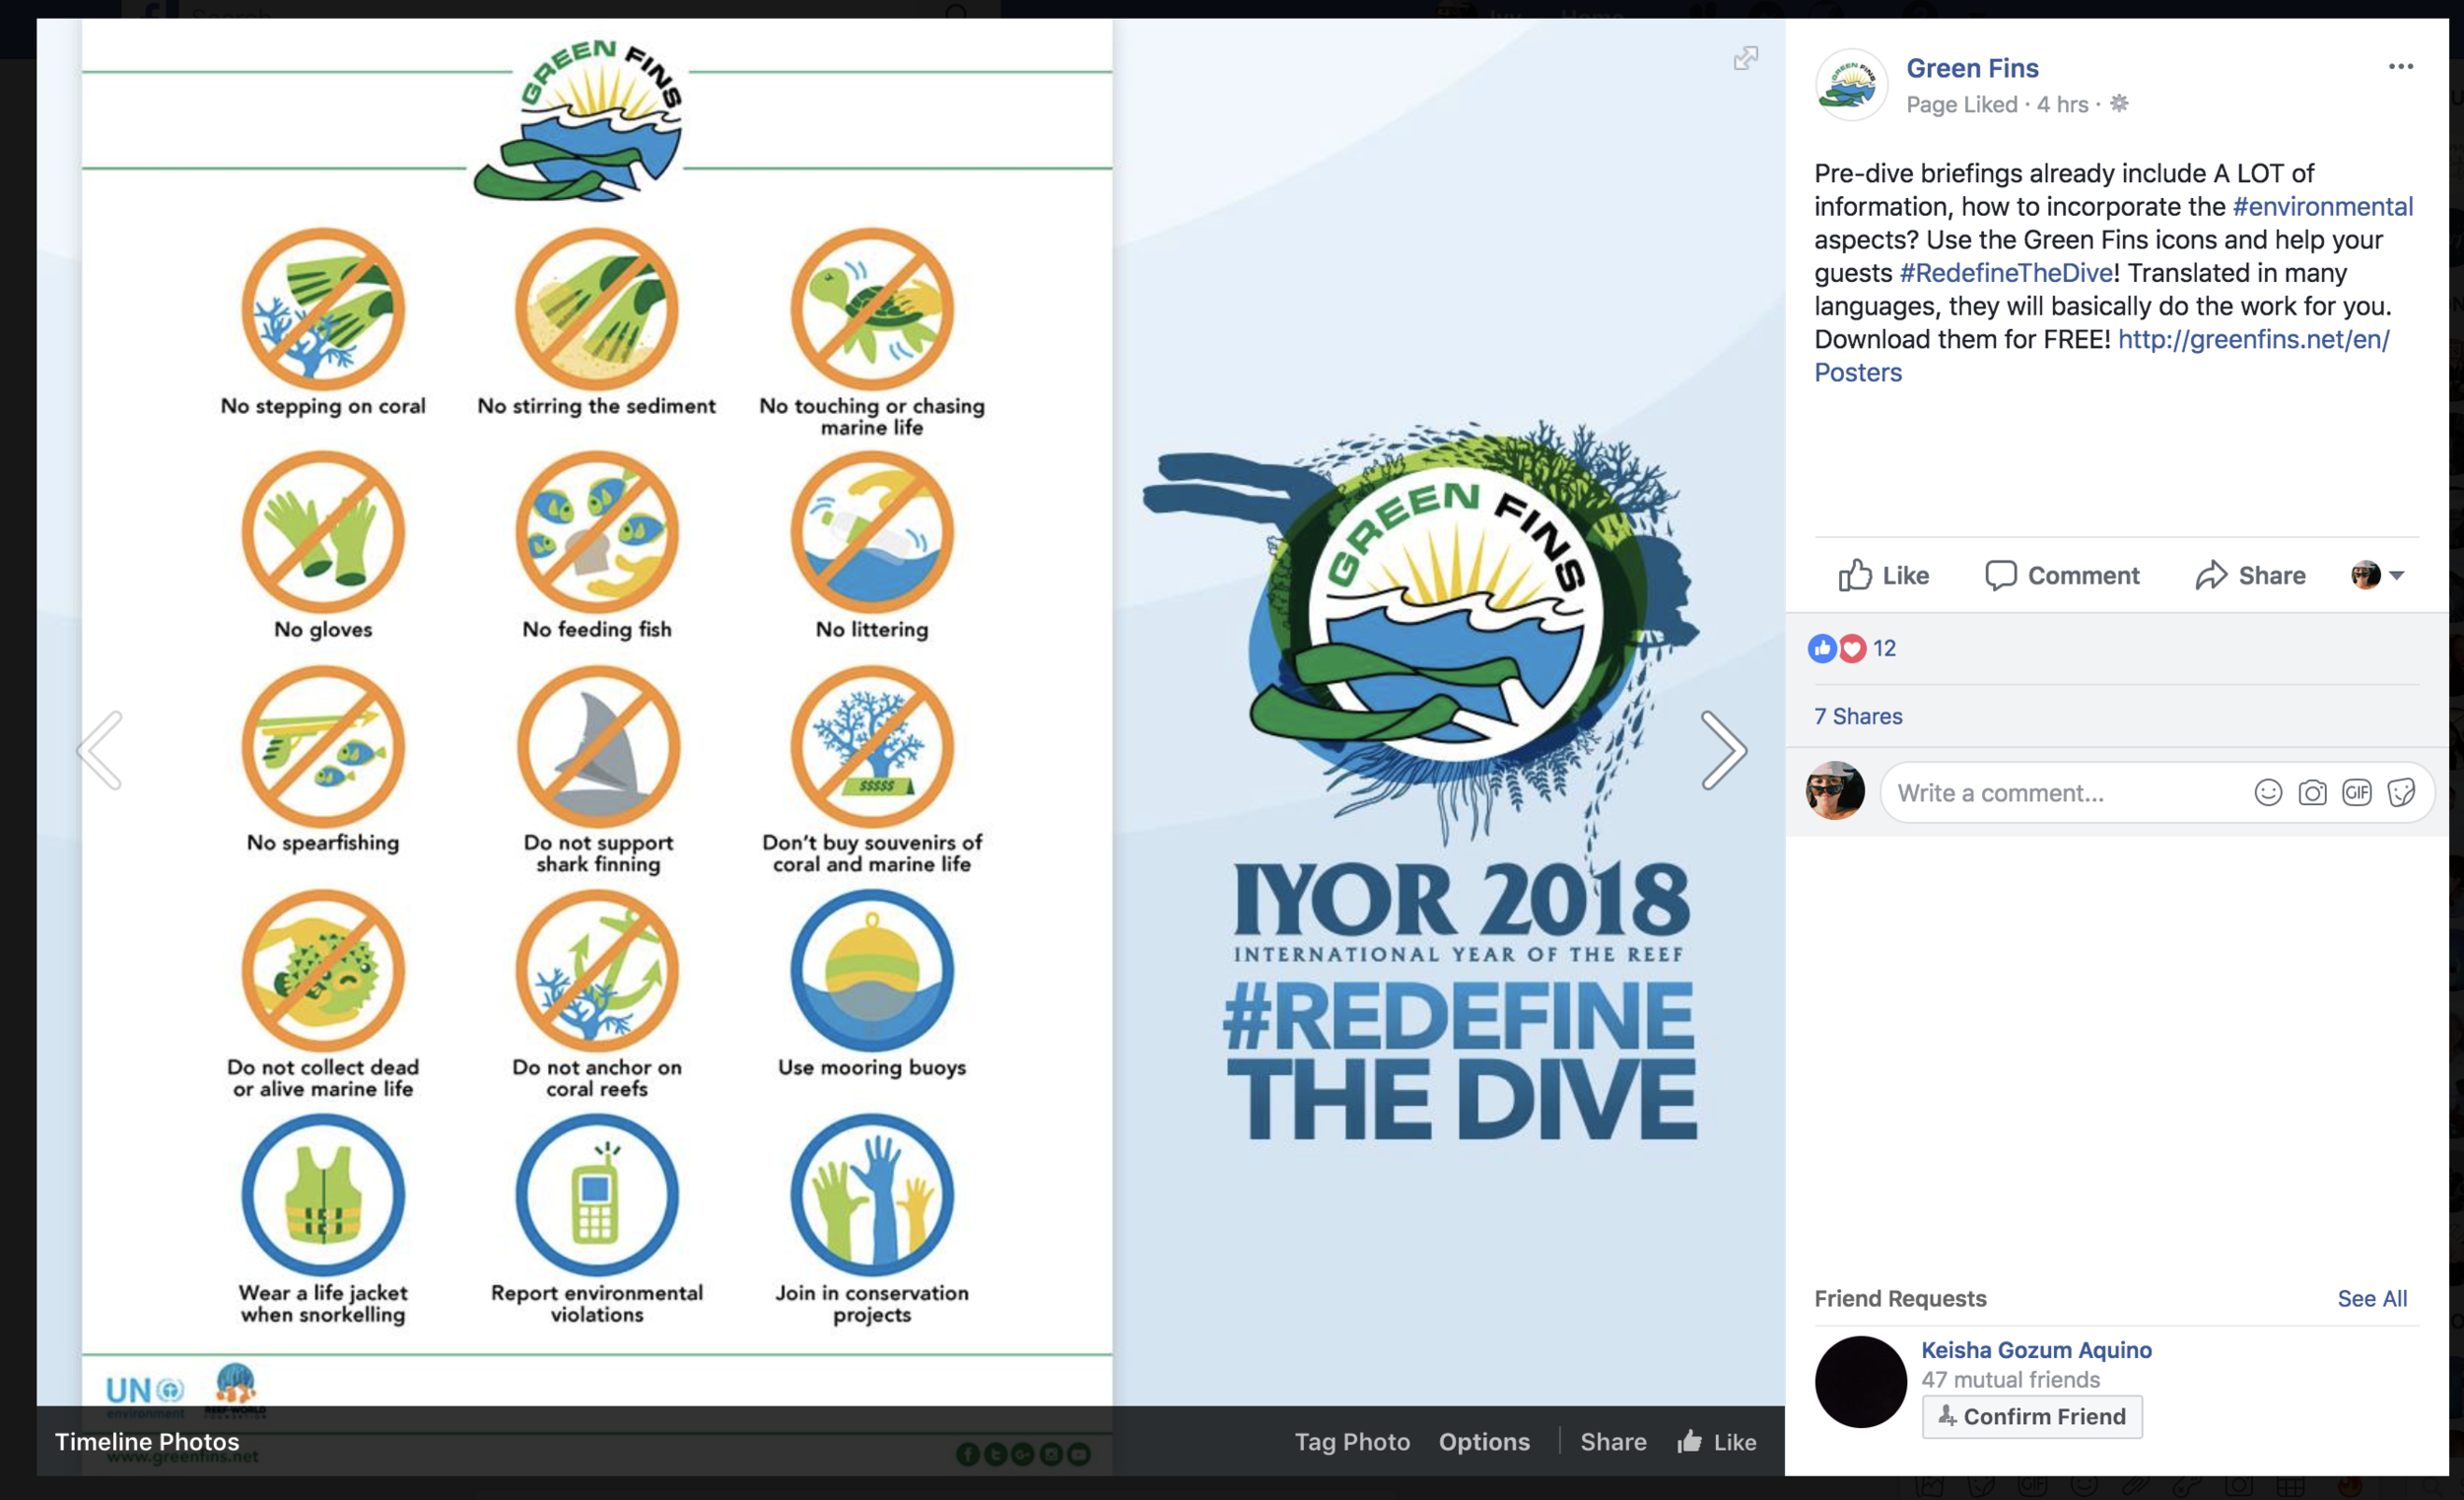Image resolution: width=2464 pixels, height=1500 pixels.
Task: Open the post options ellipsis menu
Action: tap(2400, 66)
